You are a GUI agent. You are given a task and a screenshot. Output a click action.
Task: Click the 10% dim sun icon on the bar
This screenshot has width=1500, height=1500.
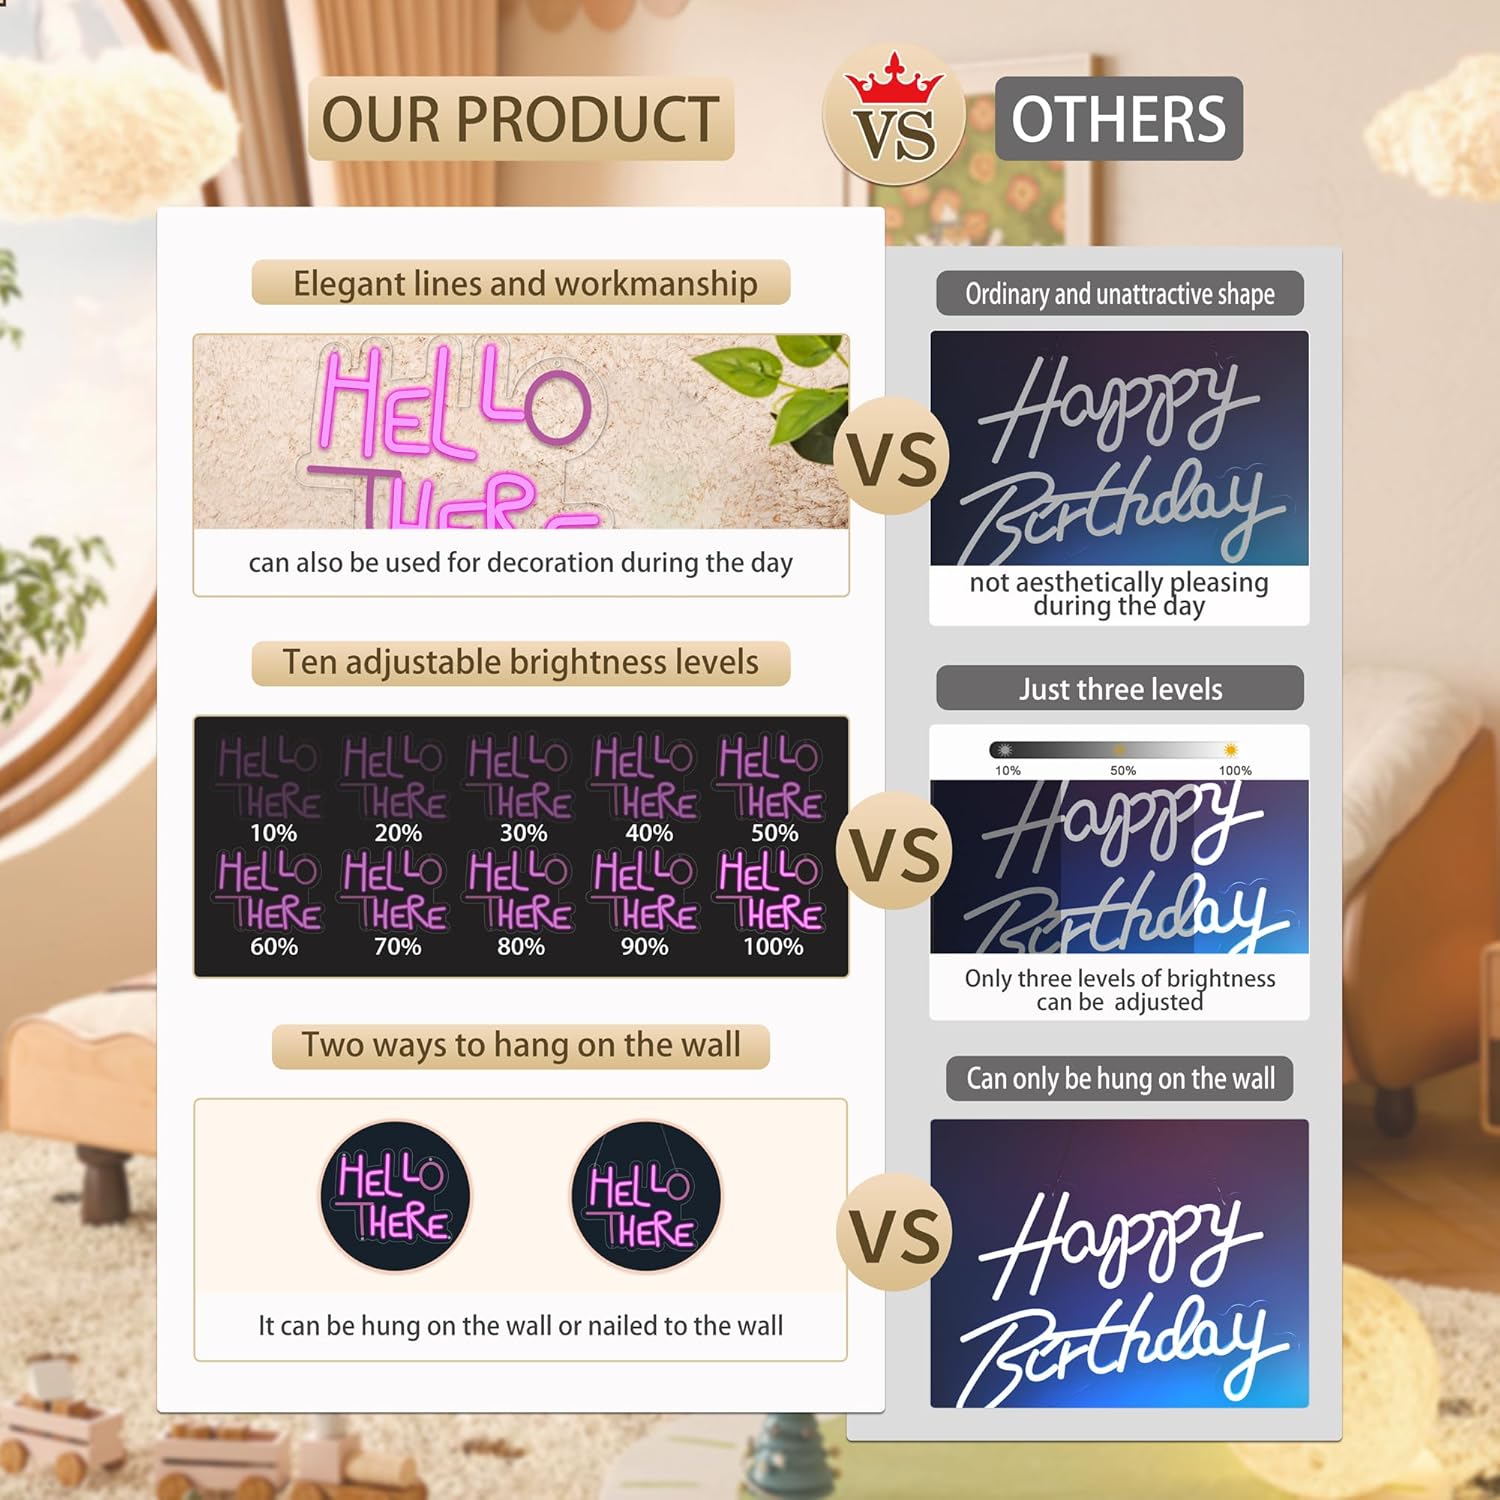[1005, 750]
